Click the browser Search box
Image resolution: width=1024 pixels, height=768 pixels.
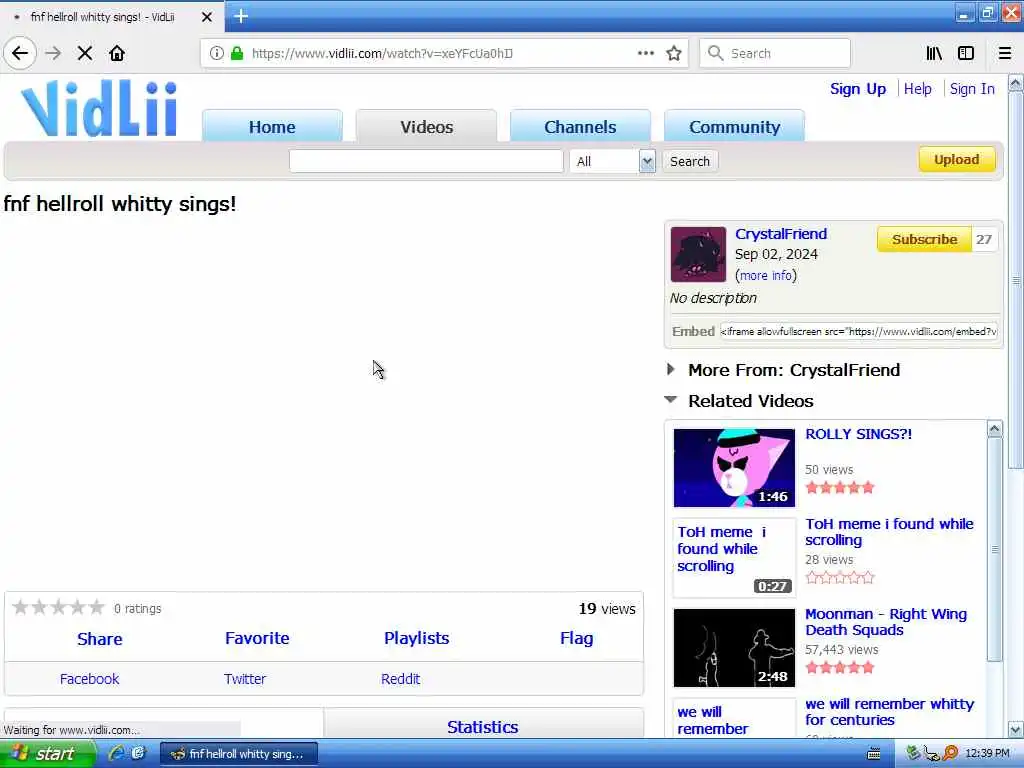(775, 53)
